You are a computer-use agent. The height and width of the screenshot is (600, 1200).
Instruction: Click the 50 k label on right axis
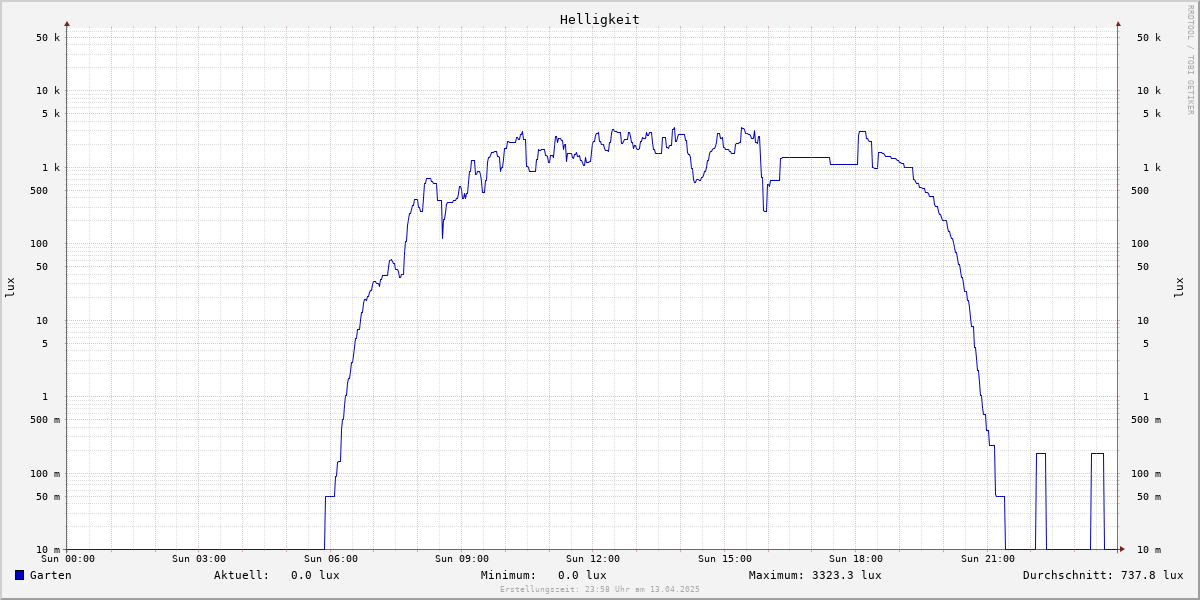[x=1149, y=38]
